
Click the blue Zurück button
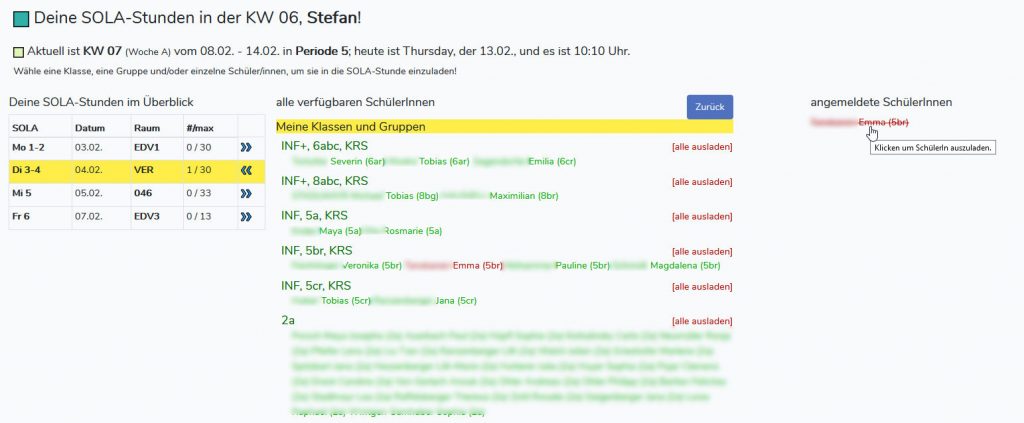pyautogui.click(x=710, y=107)
